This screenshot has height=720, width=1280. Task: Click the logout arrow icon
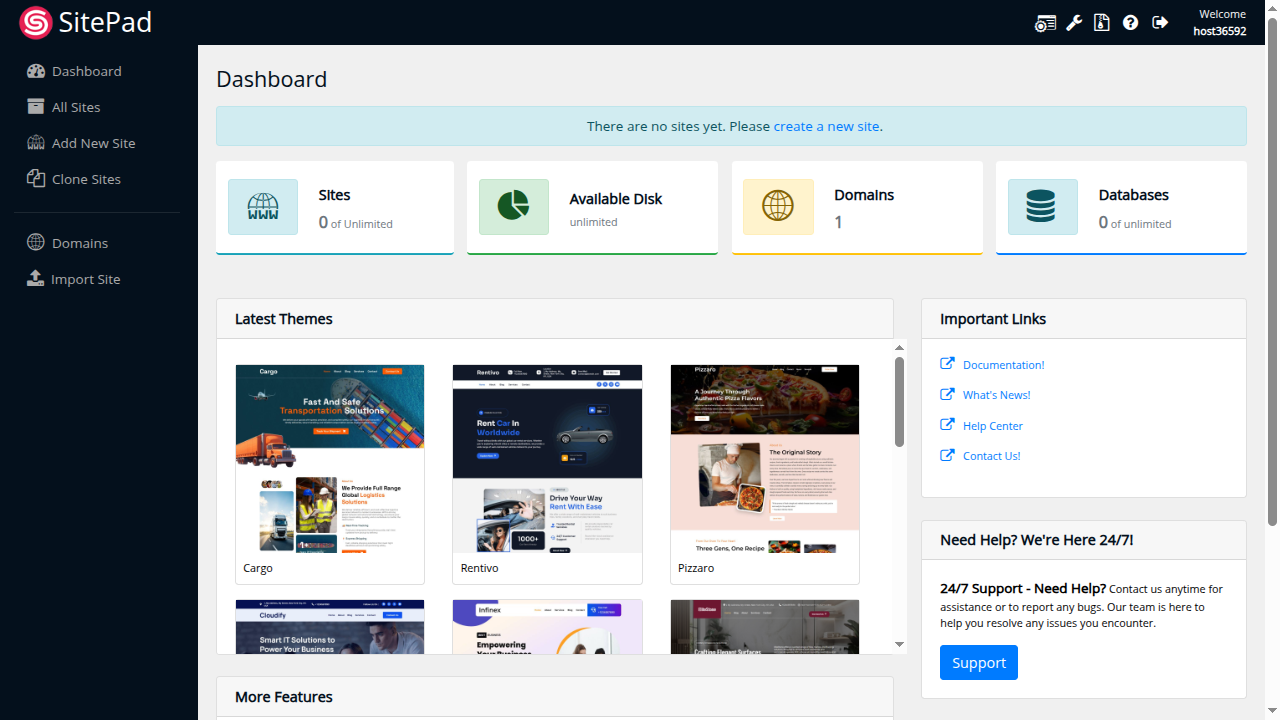1160,23
